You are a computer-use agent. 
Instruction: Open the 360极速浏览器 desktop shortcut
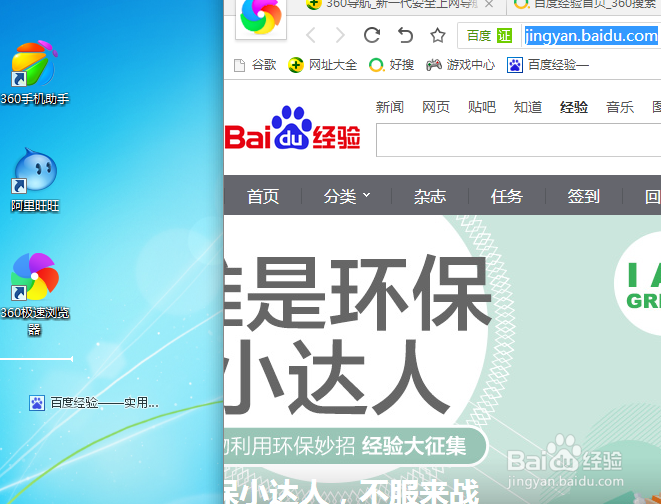click(35, 294)
